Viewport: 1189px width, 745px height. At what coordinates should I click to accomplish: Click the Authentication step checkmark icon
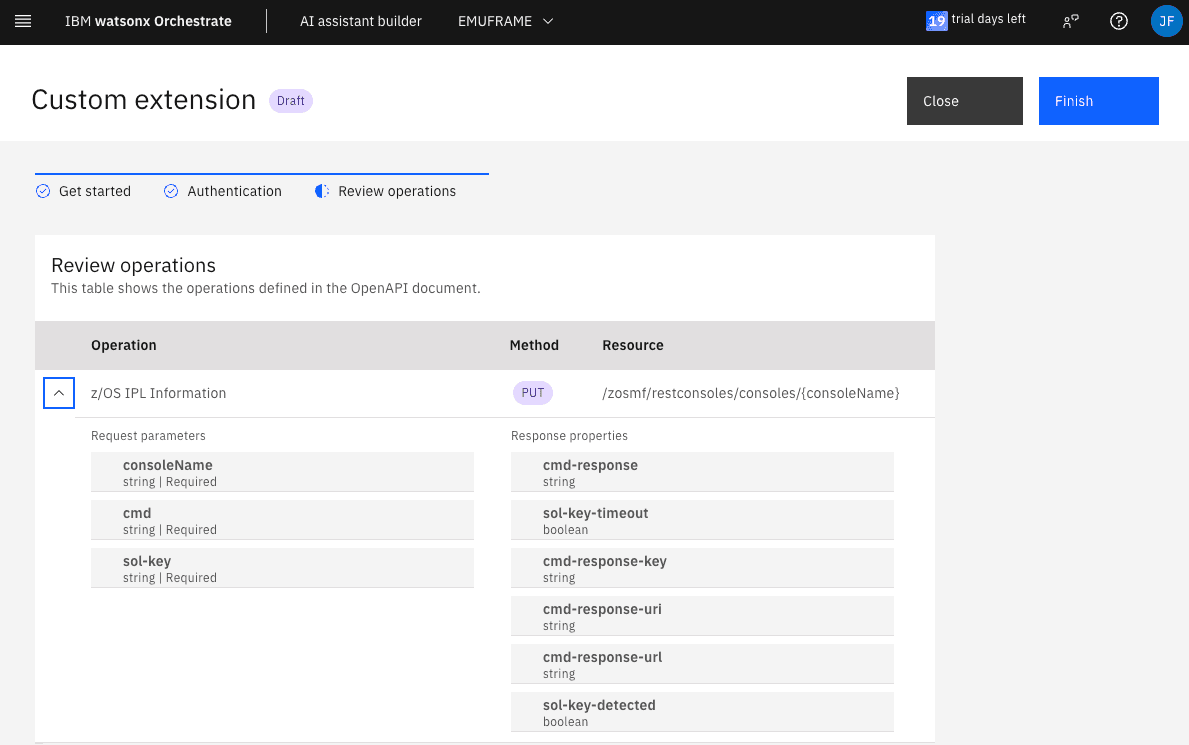(171, 191)
